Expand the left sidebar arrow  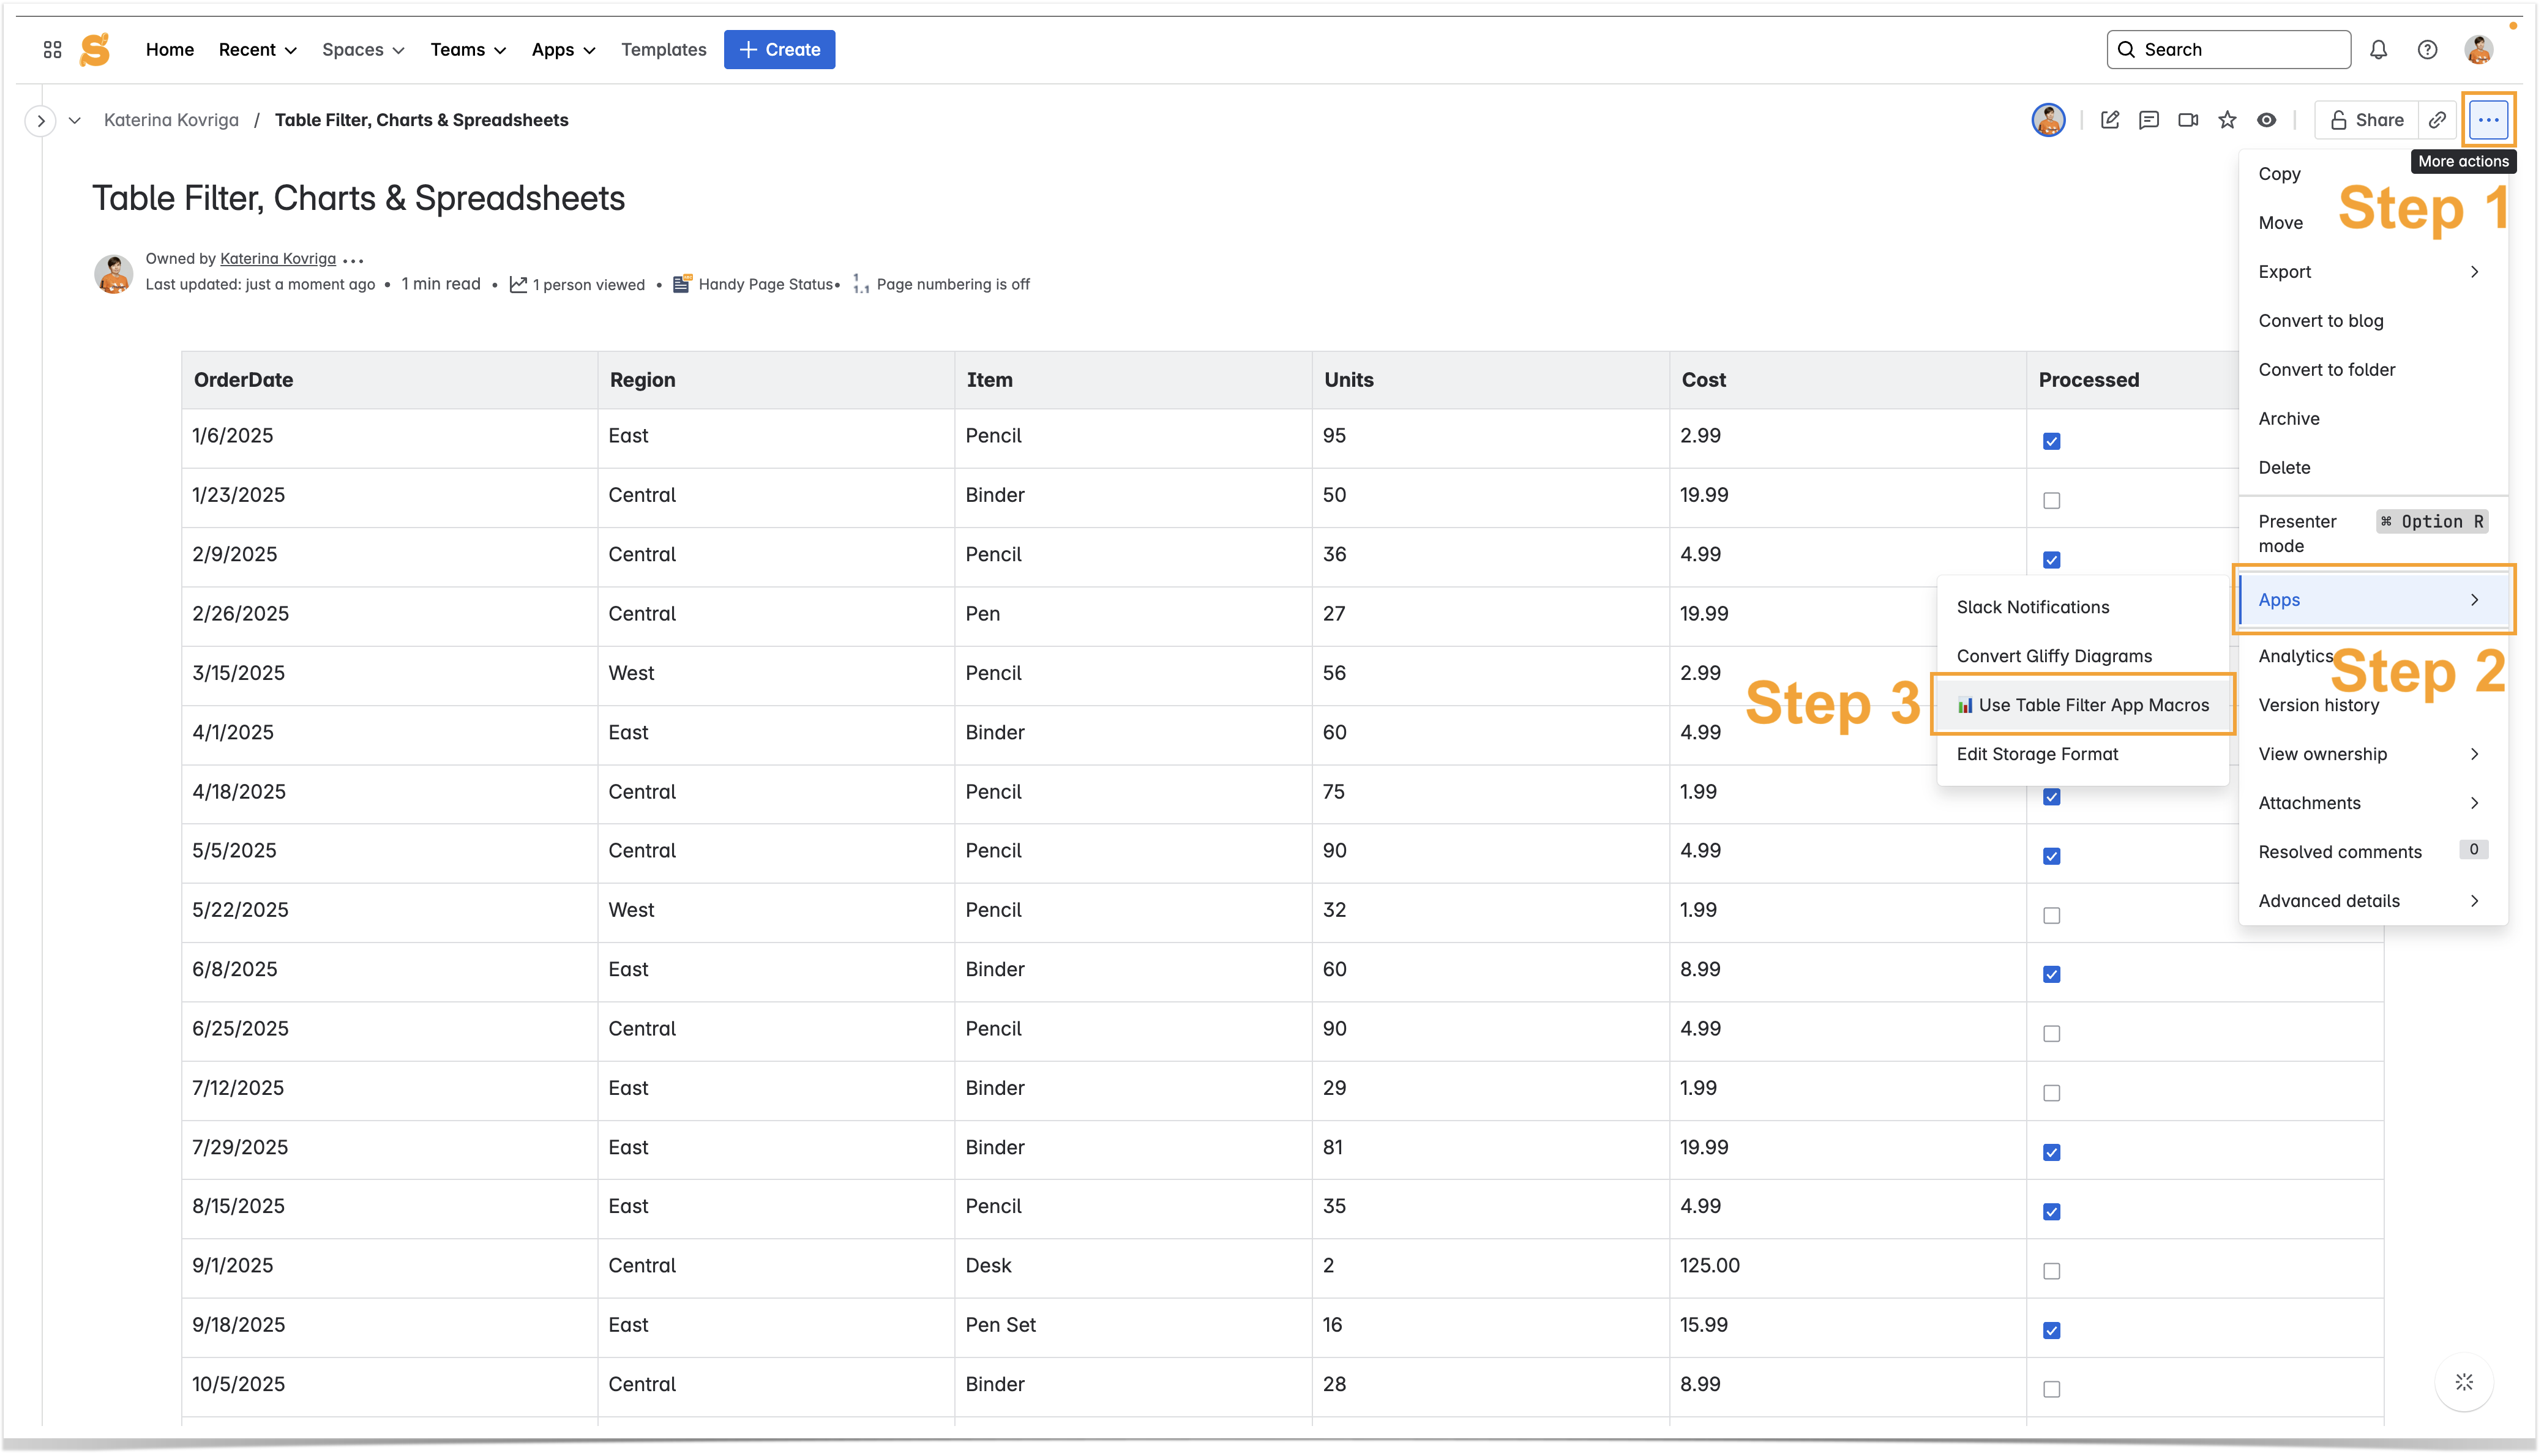tap(40, 120)
